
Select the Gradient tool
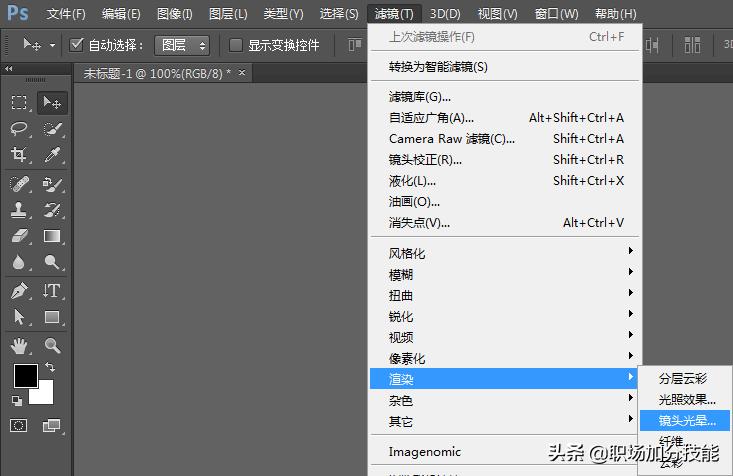[52, 236]
